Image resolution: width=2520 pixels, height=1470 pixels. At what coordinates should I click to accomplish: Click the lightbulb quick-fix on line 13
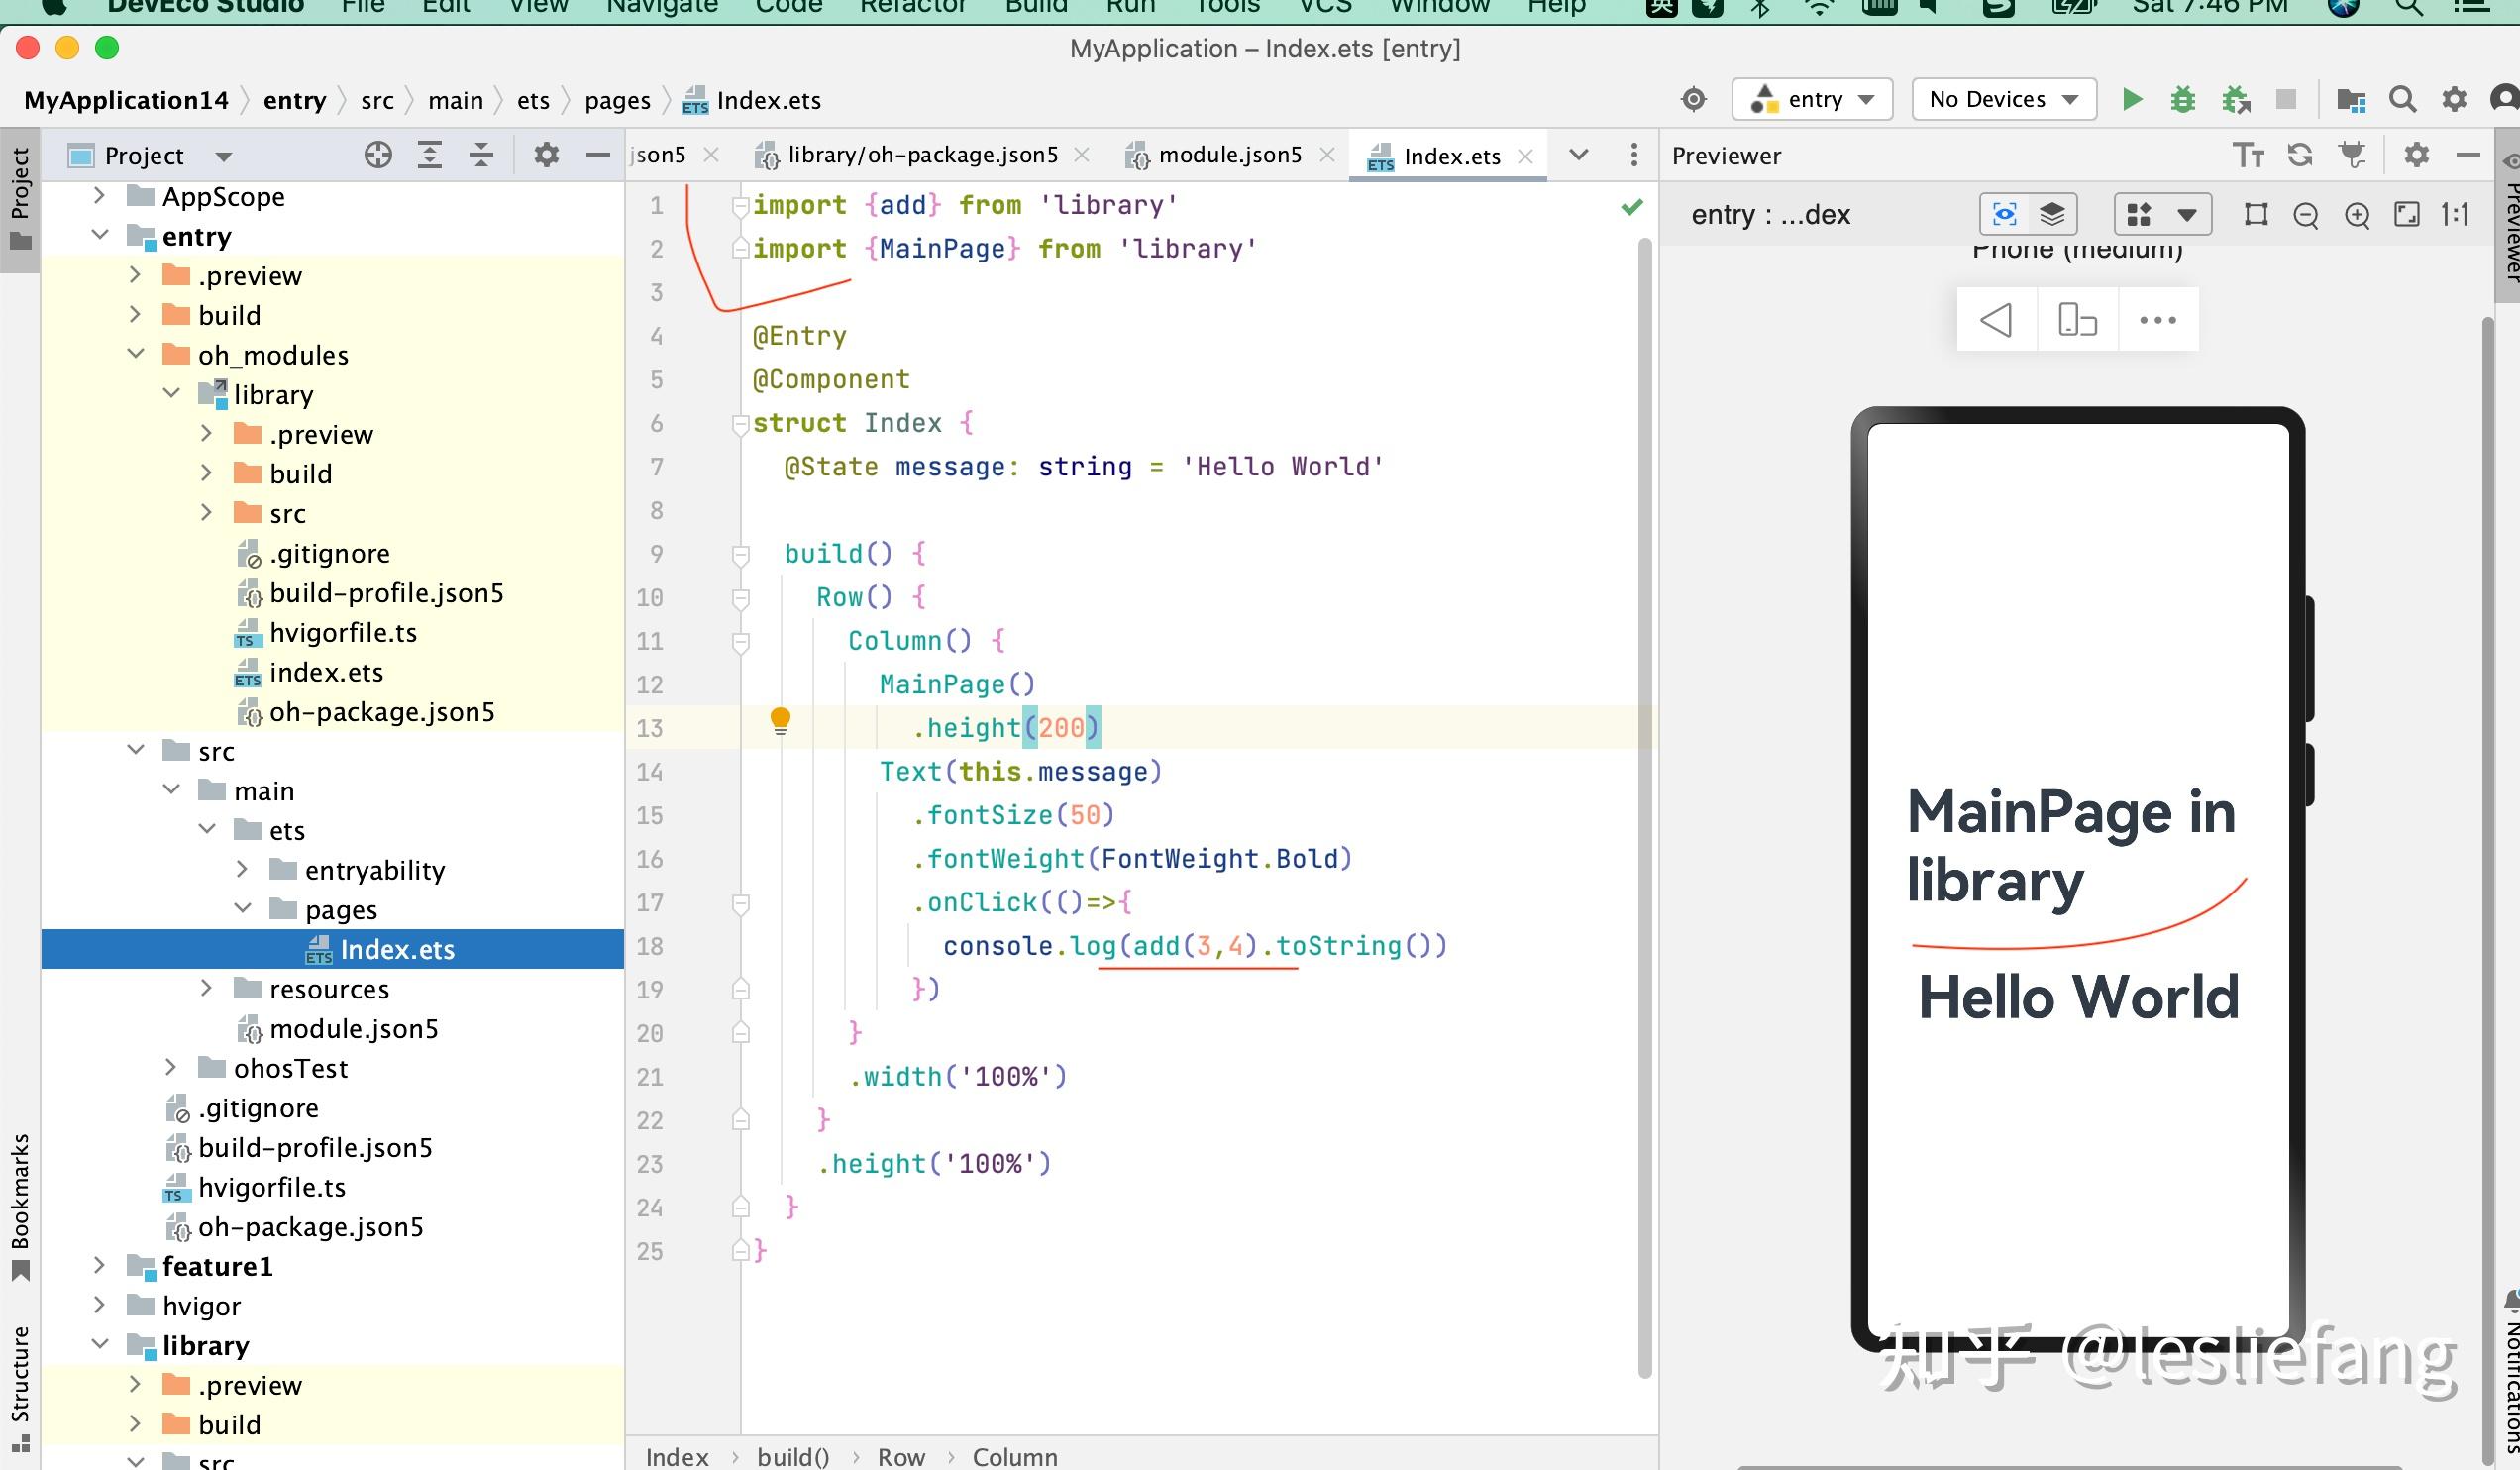pyautogui.click(x=780, y=721)
